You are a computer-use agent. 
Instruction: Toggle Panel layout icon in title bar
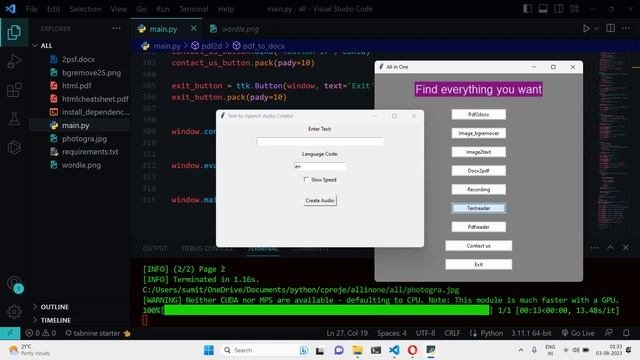tap(543, 9)
